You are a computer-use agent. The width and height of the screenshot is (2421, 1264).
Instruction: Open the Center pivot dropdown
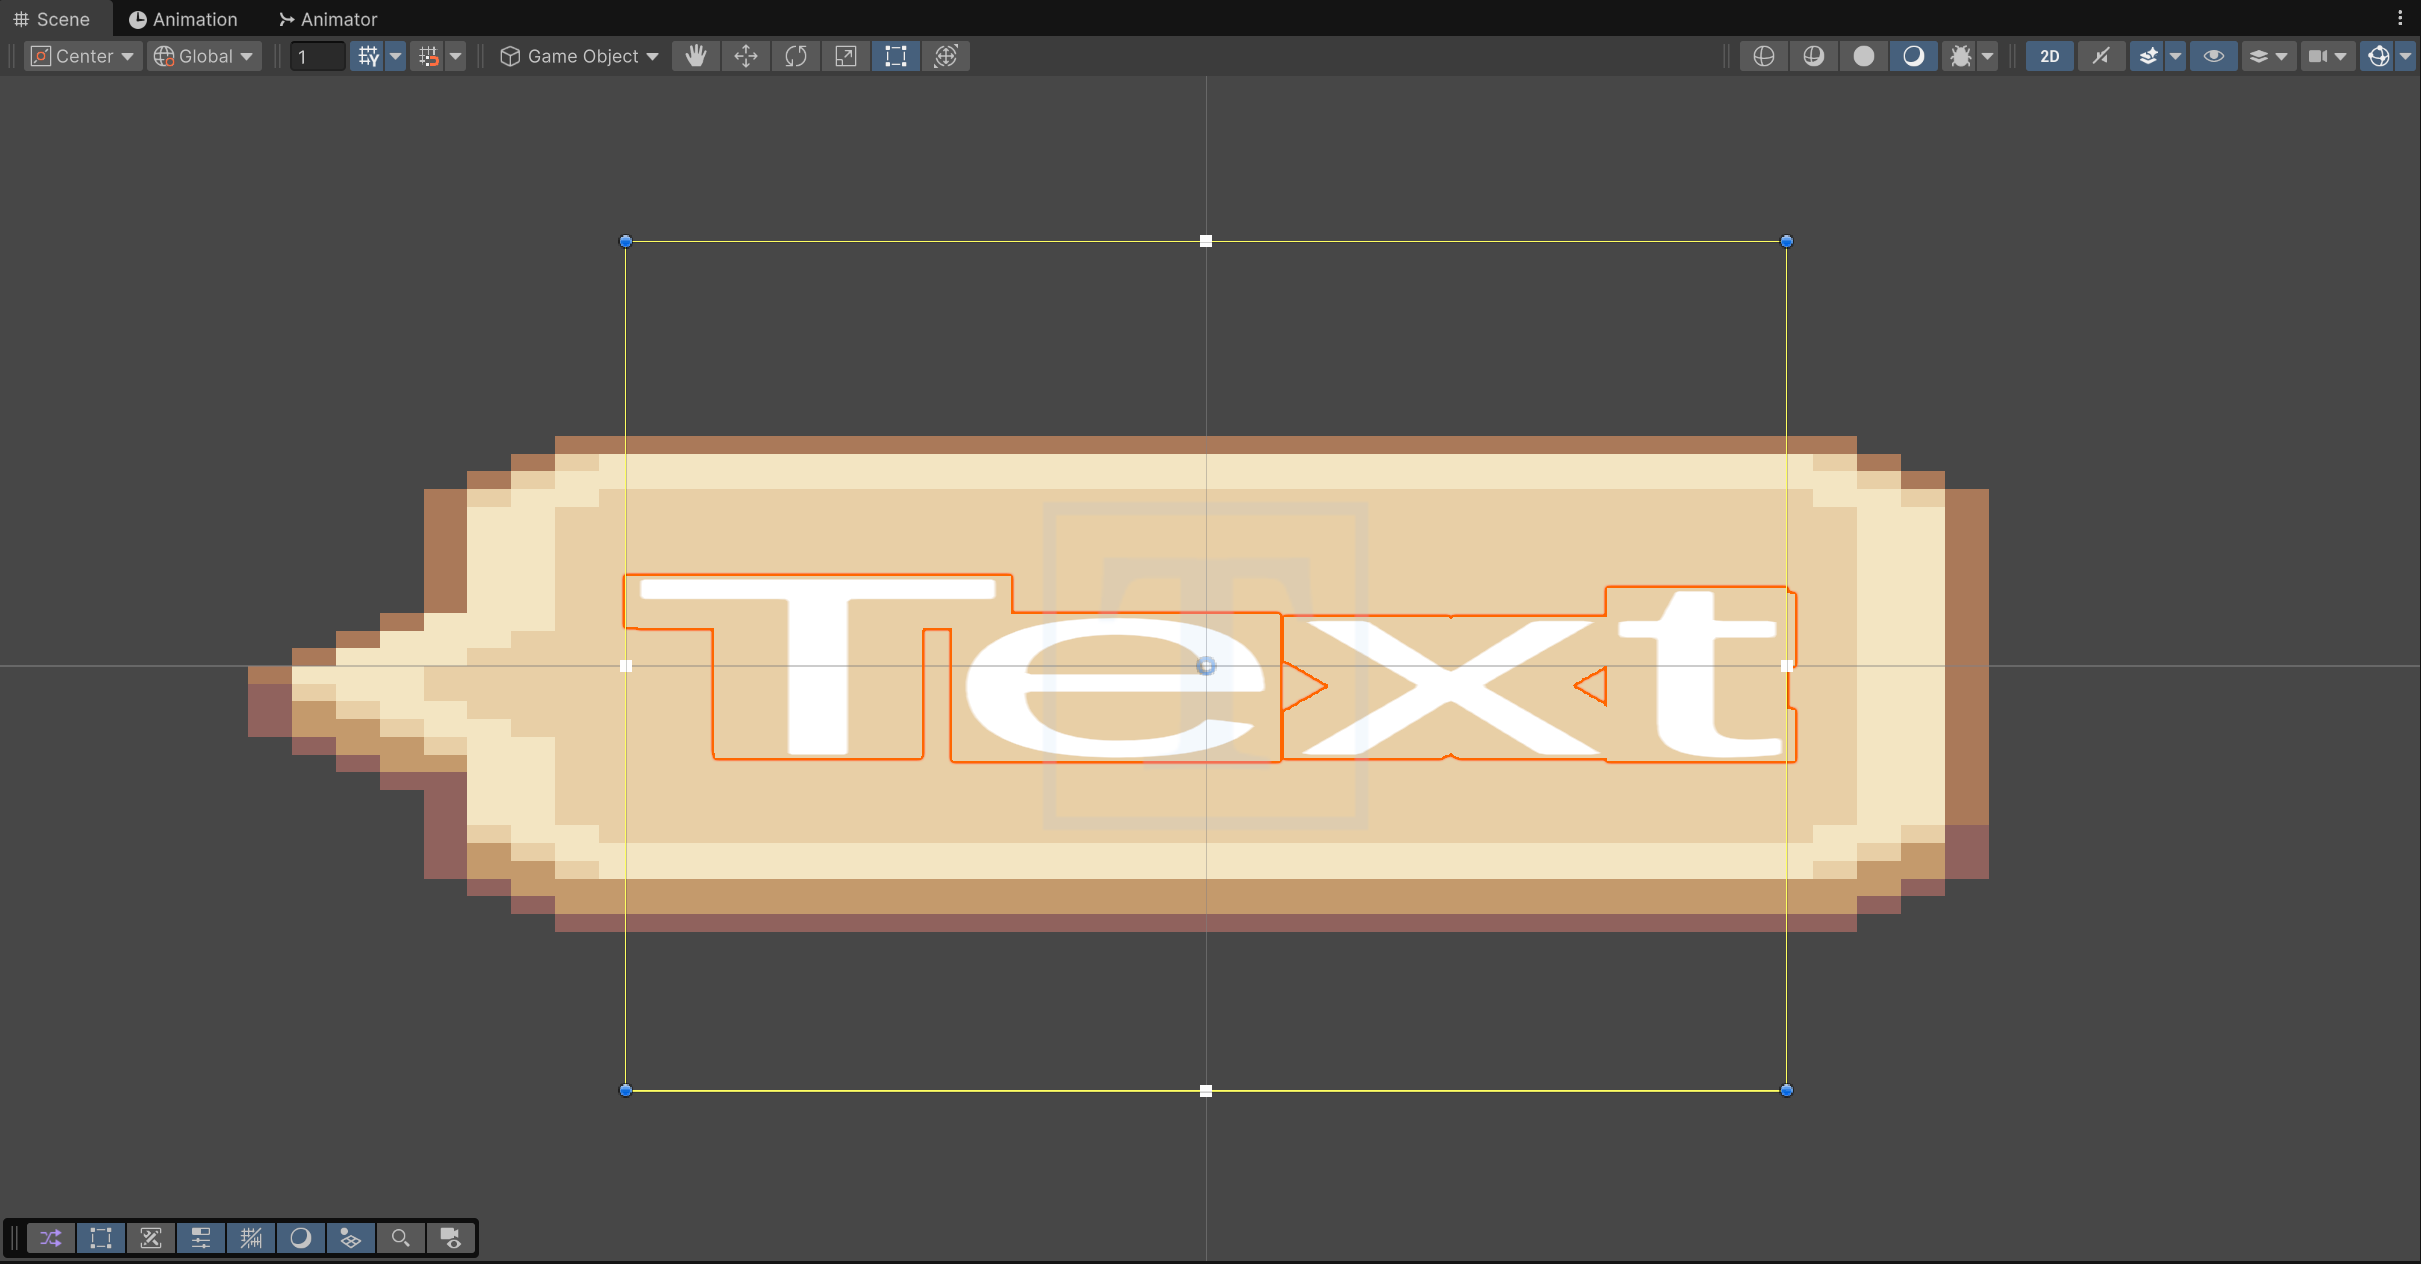83,56
